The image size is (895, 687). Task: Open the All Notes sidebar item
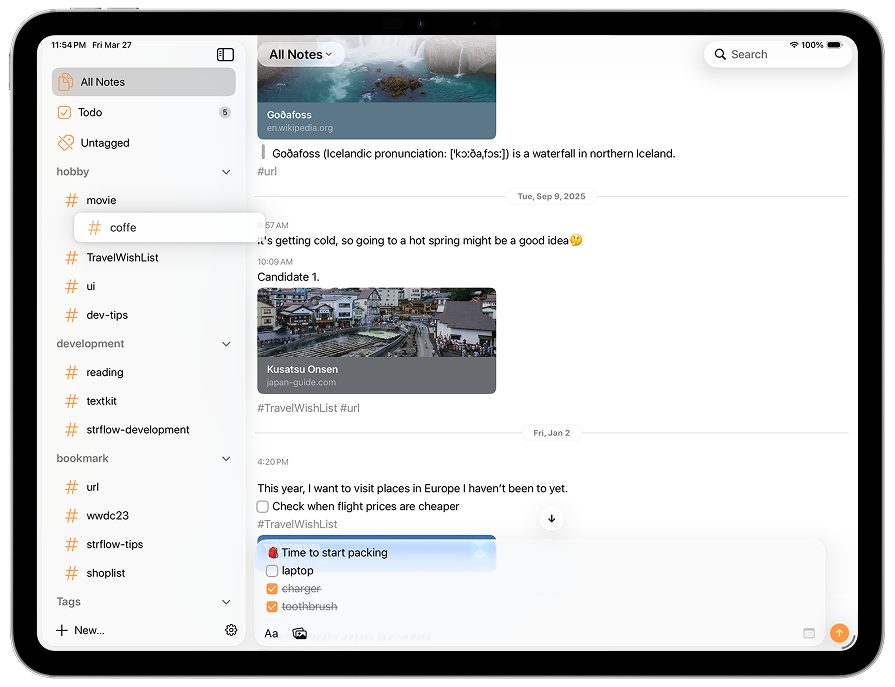(x=144, y=82)
